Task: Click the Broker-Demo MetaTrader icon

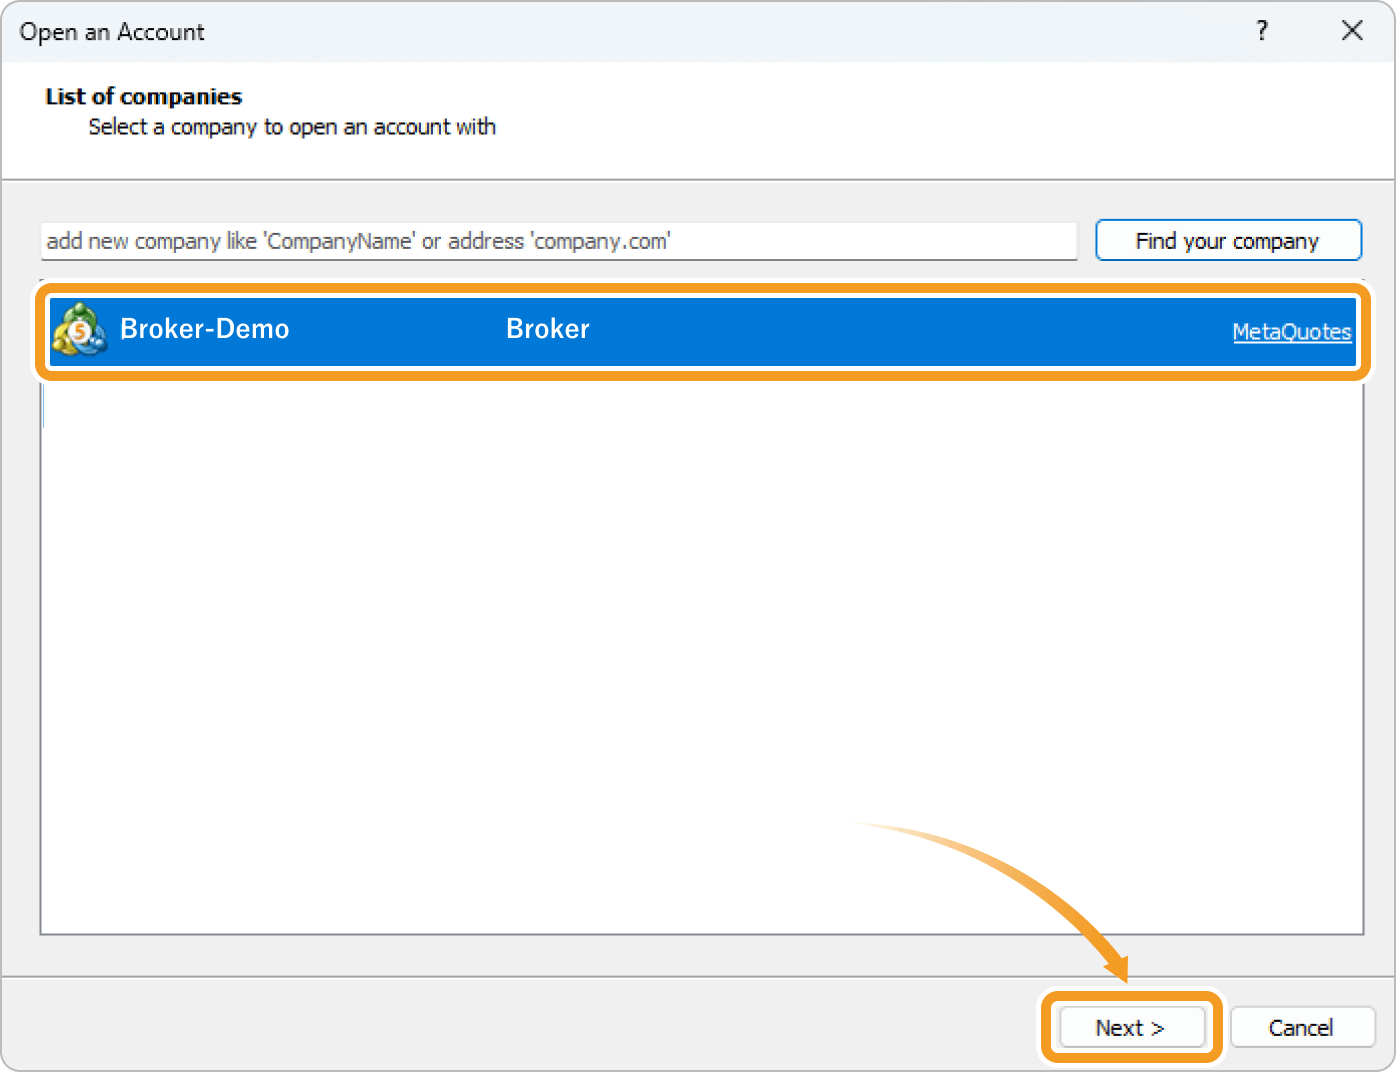Action: [x=80, y=329]
